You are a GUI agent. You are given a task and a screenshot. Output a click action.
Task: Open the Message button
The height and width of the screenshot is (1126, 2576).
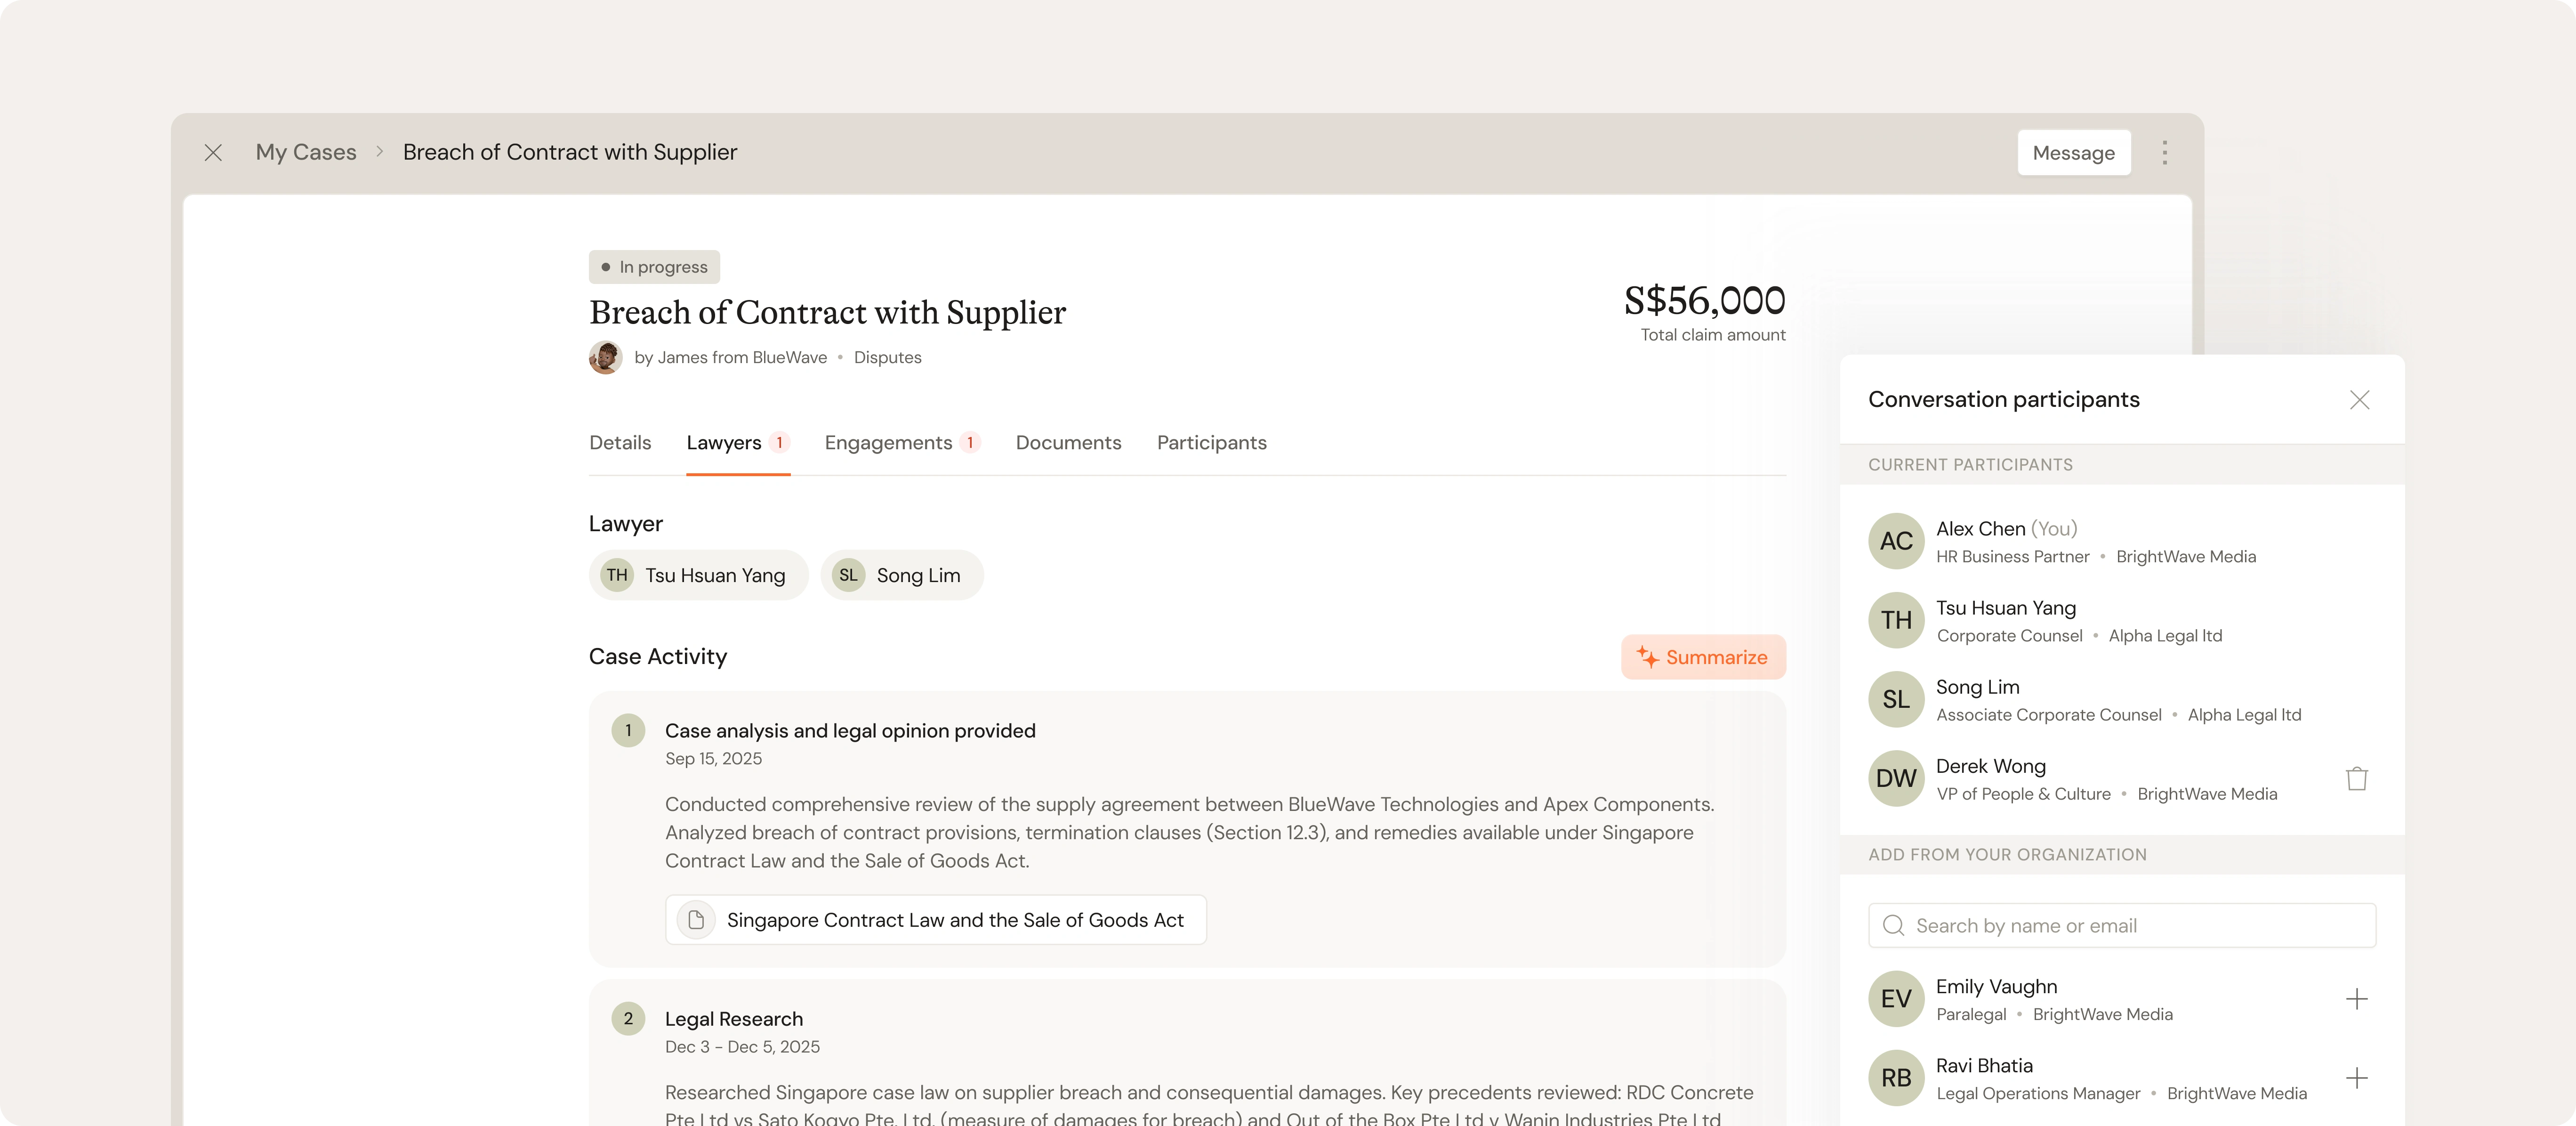2073,153
